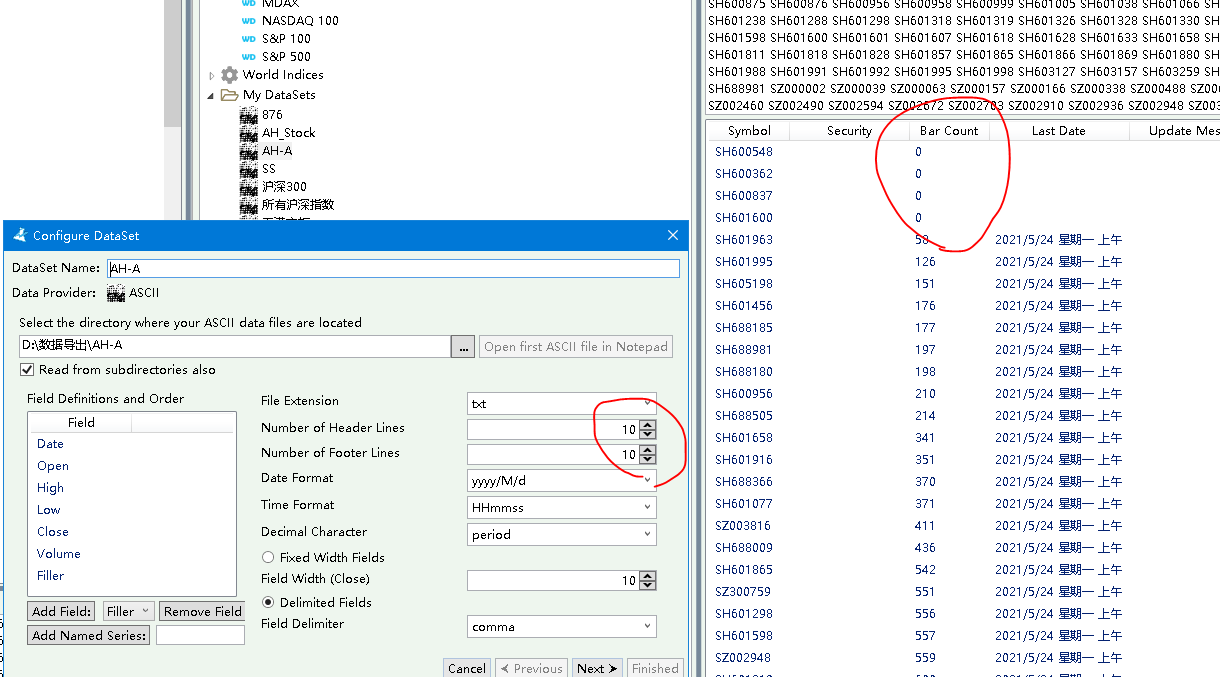Click the Bar Count column header
The width and height of the screenshot is (1220, 677).
[948, 131]
